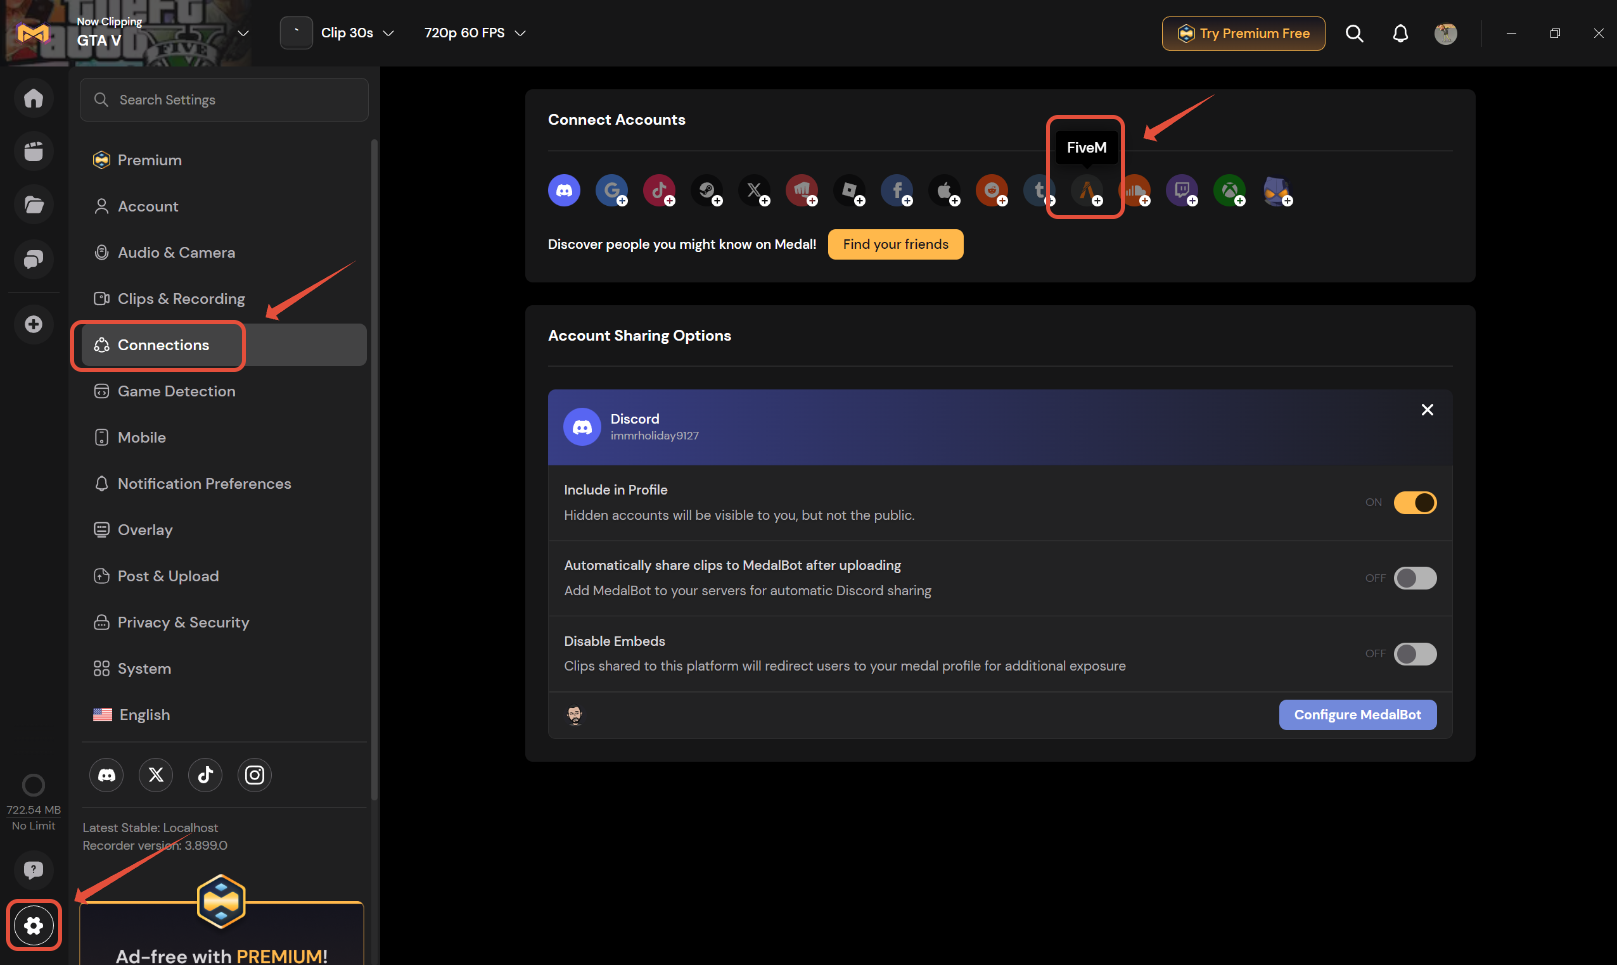The image size is (1617, 965).
Task: Open the search magnifier in top bar
Action: [1354, 33]
